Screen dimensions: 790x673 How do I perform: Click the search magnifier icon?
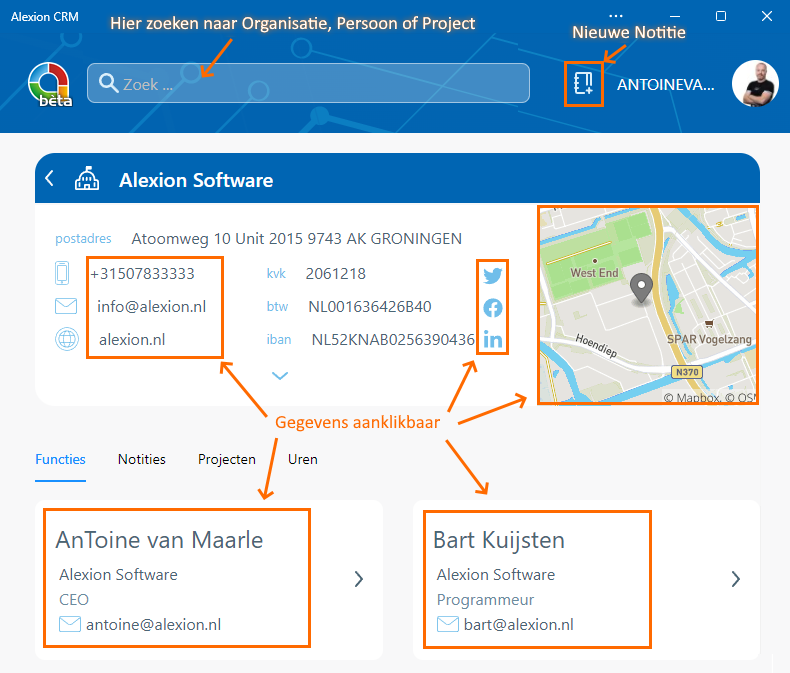pyautogui.click(x=108, y=83)
